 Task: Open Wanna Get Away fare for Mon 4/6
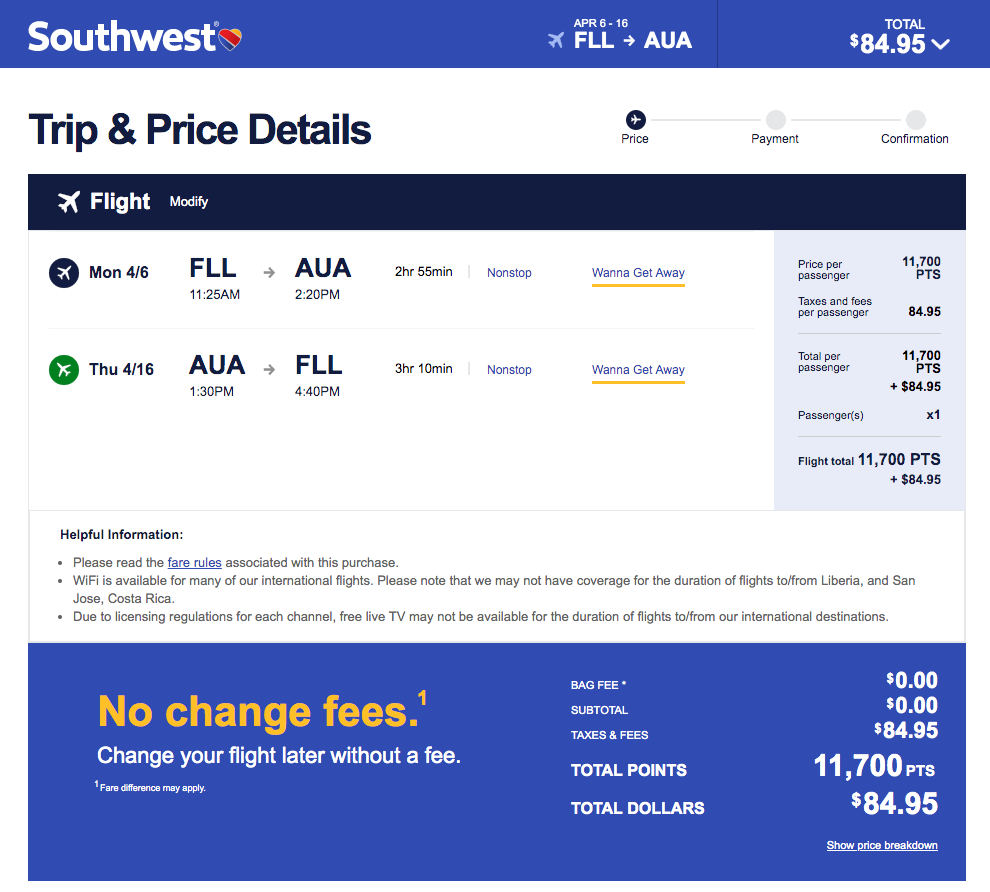(x=638, y=273)
